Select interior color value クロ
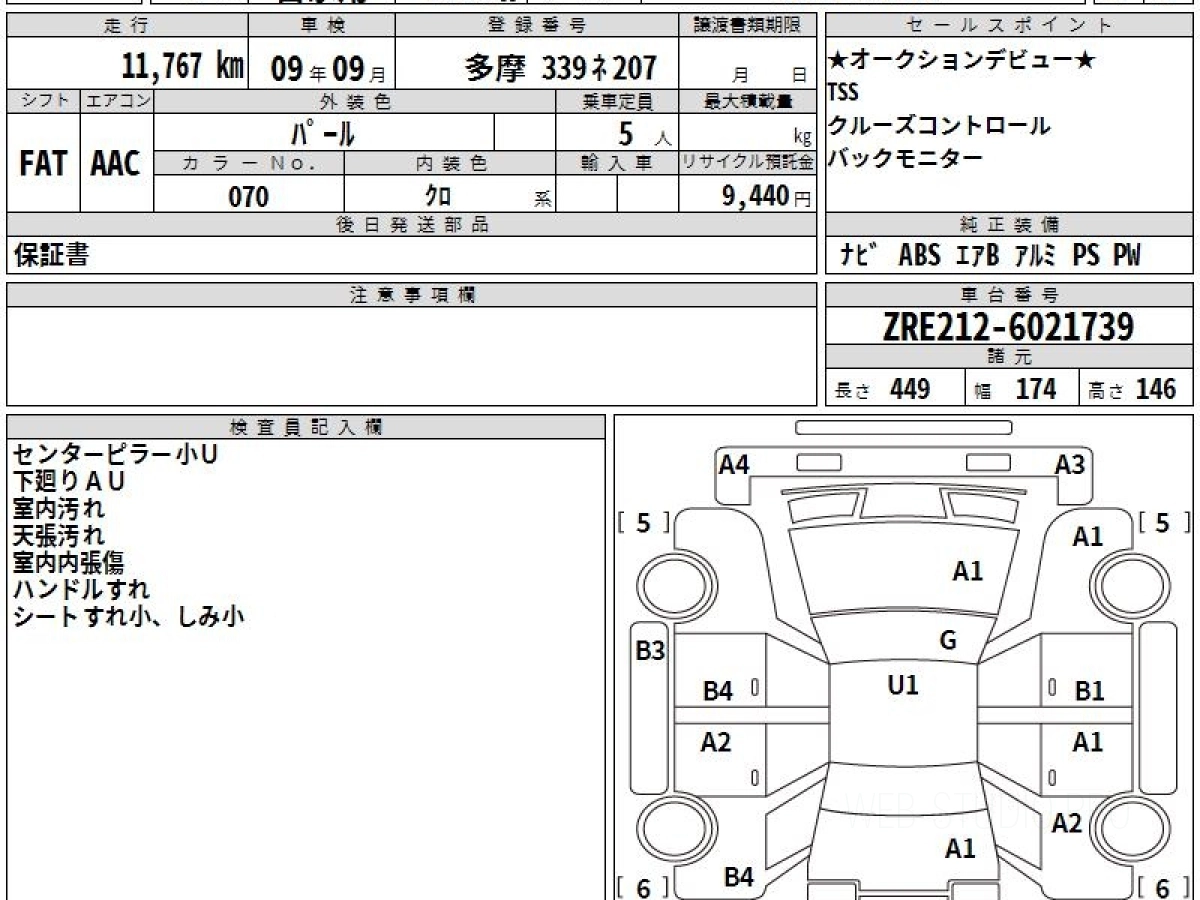1200x900 pixels. coord(437,197)
